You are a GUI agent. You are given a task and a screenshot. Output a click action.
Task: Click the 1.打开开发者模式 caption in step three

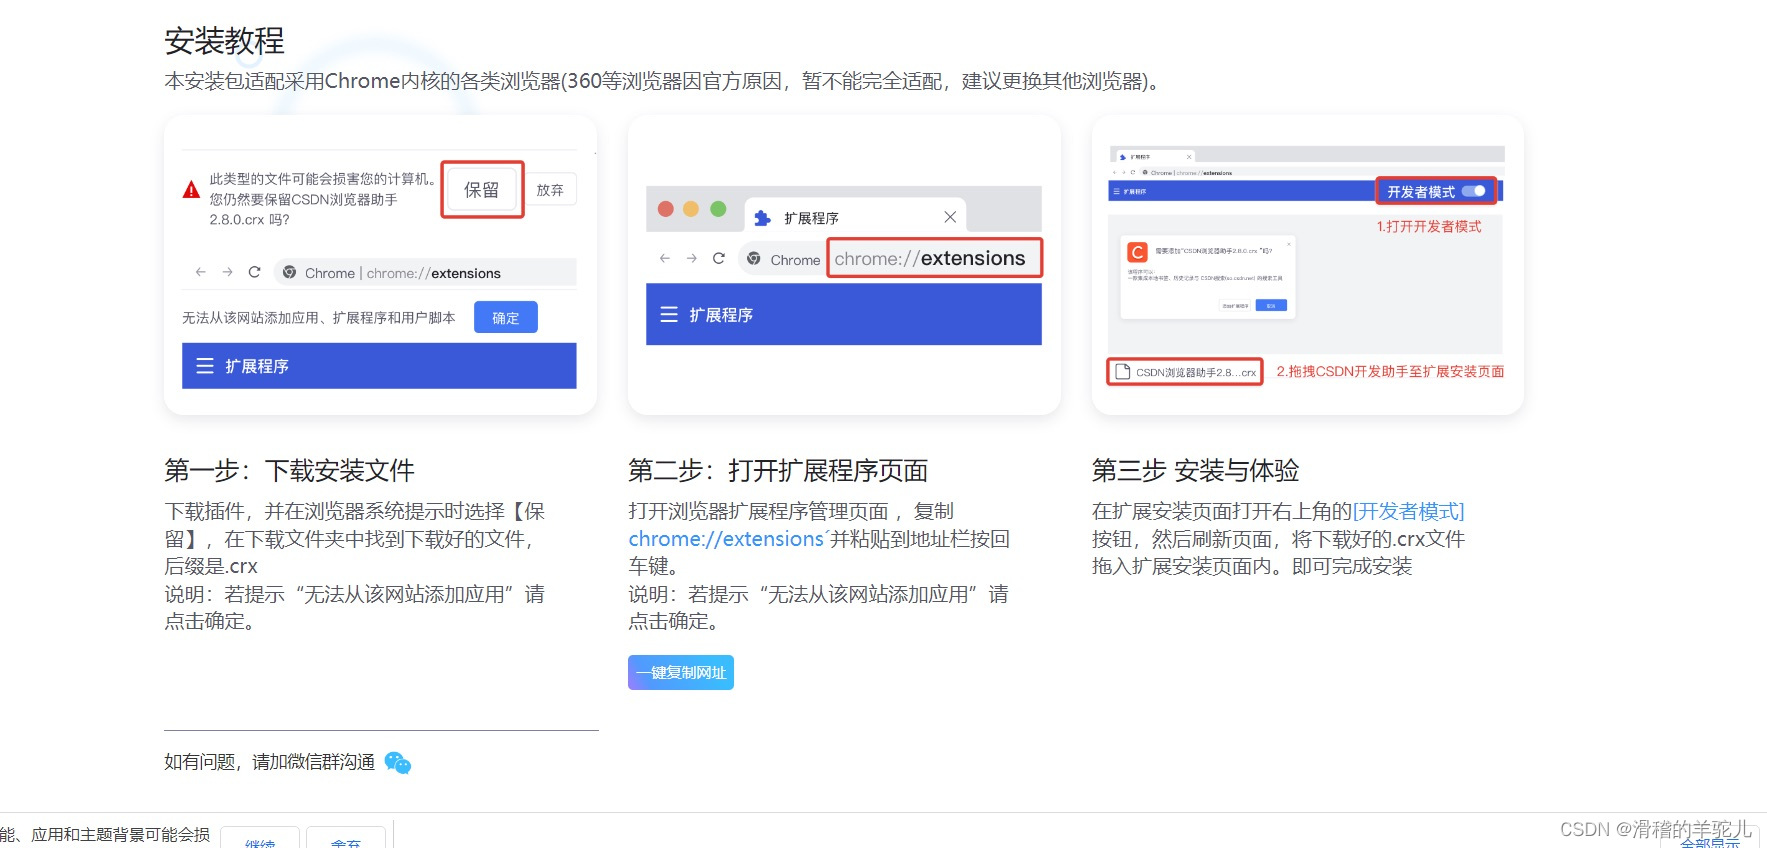coord(1428,226)
